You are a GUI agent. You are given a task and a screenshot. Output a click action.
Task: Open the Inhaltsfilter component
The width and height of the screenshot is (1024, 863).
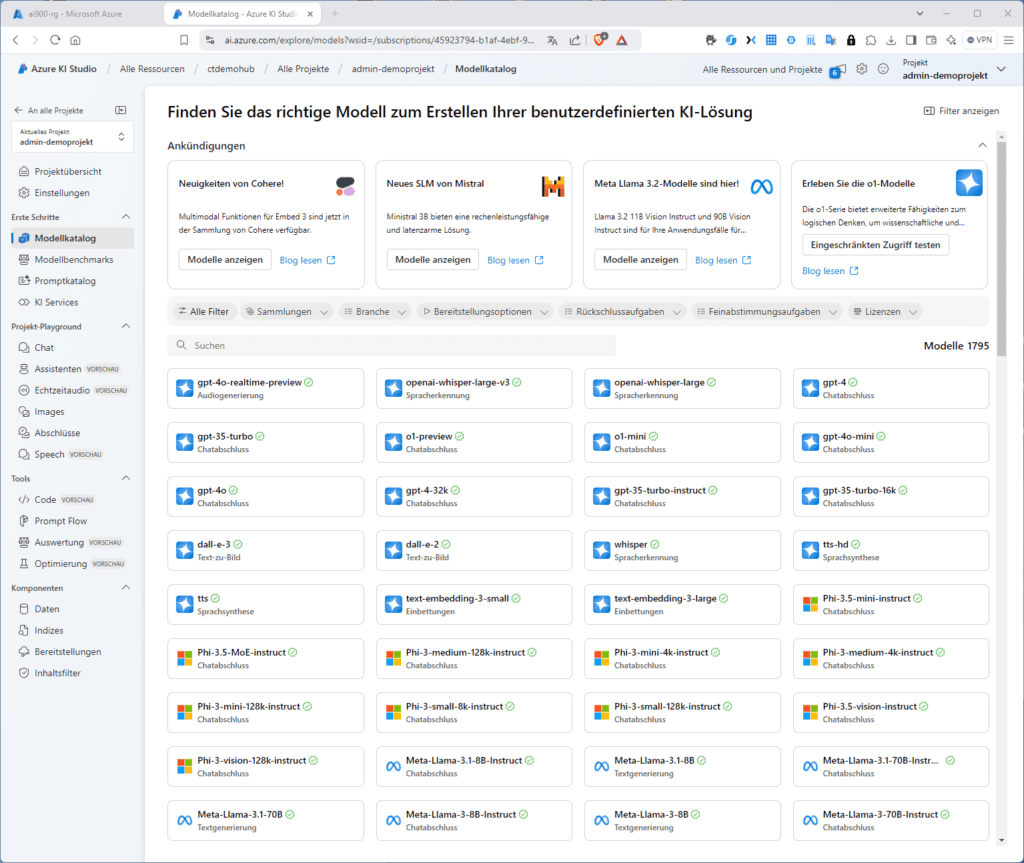click(57, 673)
